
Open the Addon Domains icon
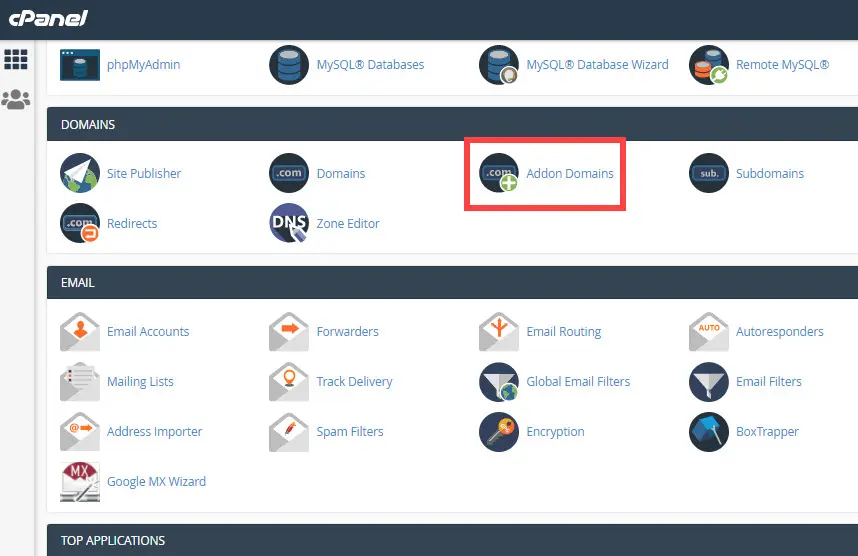(498, 173)
